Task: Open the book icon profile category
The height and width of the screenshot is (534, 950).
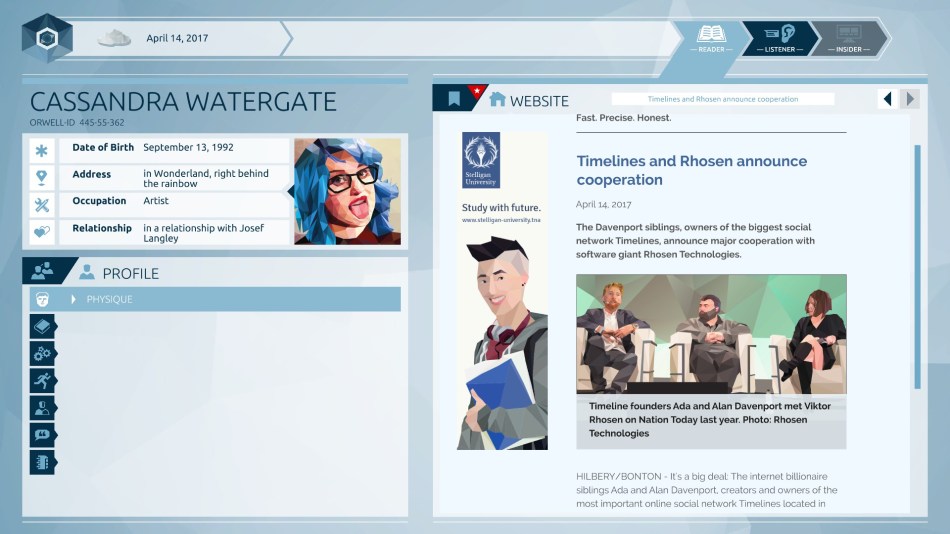Action: (42, 326)
